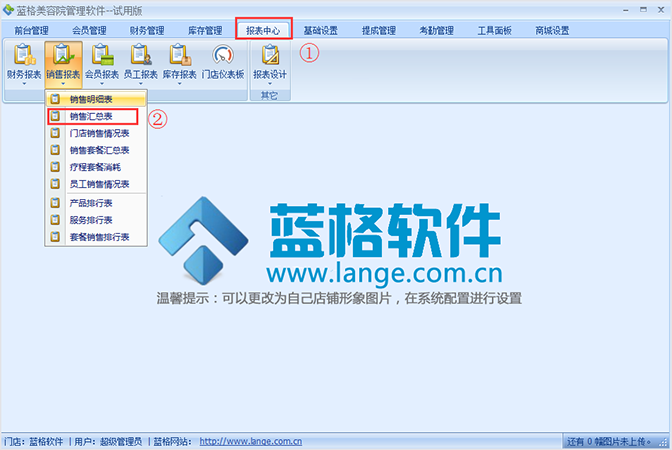Screen dimensions: 672x450
Task: Choose 疗程套餐消耗 menu entry
Action: pos(96,167)
